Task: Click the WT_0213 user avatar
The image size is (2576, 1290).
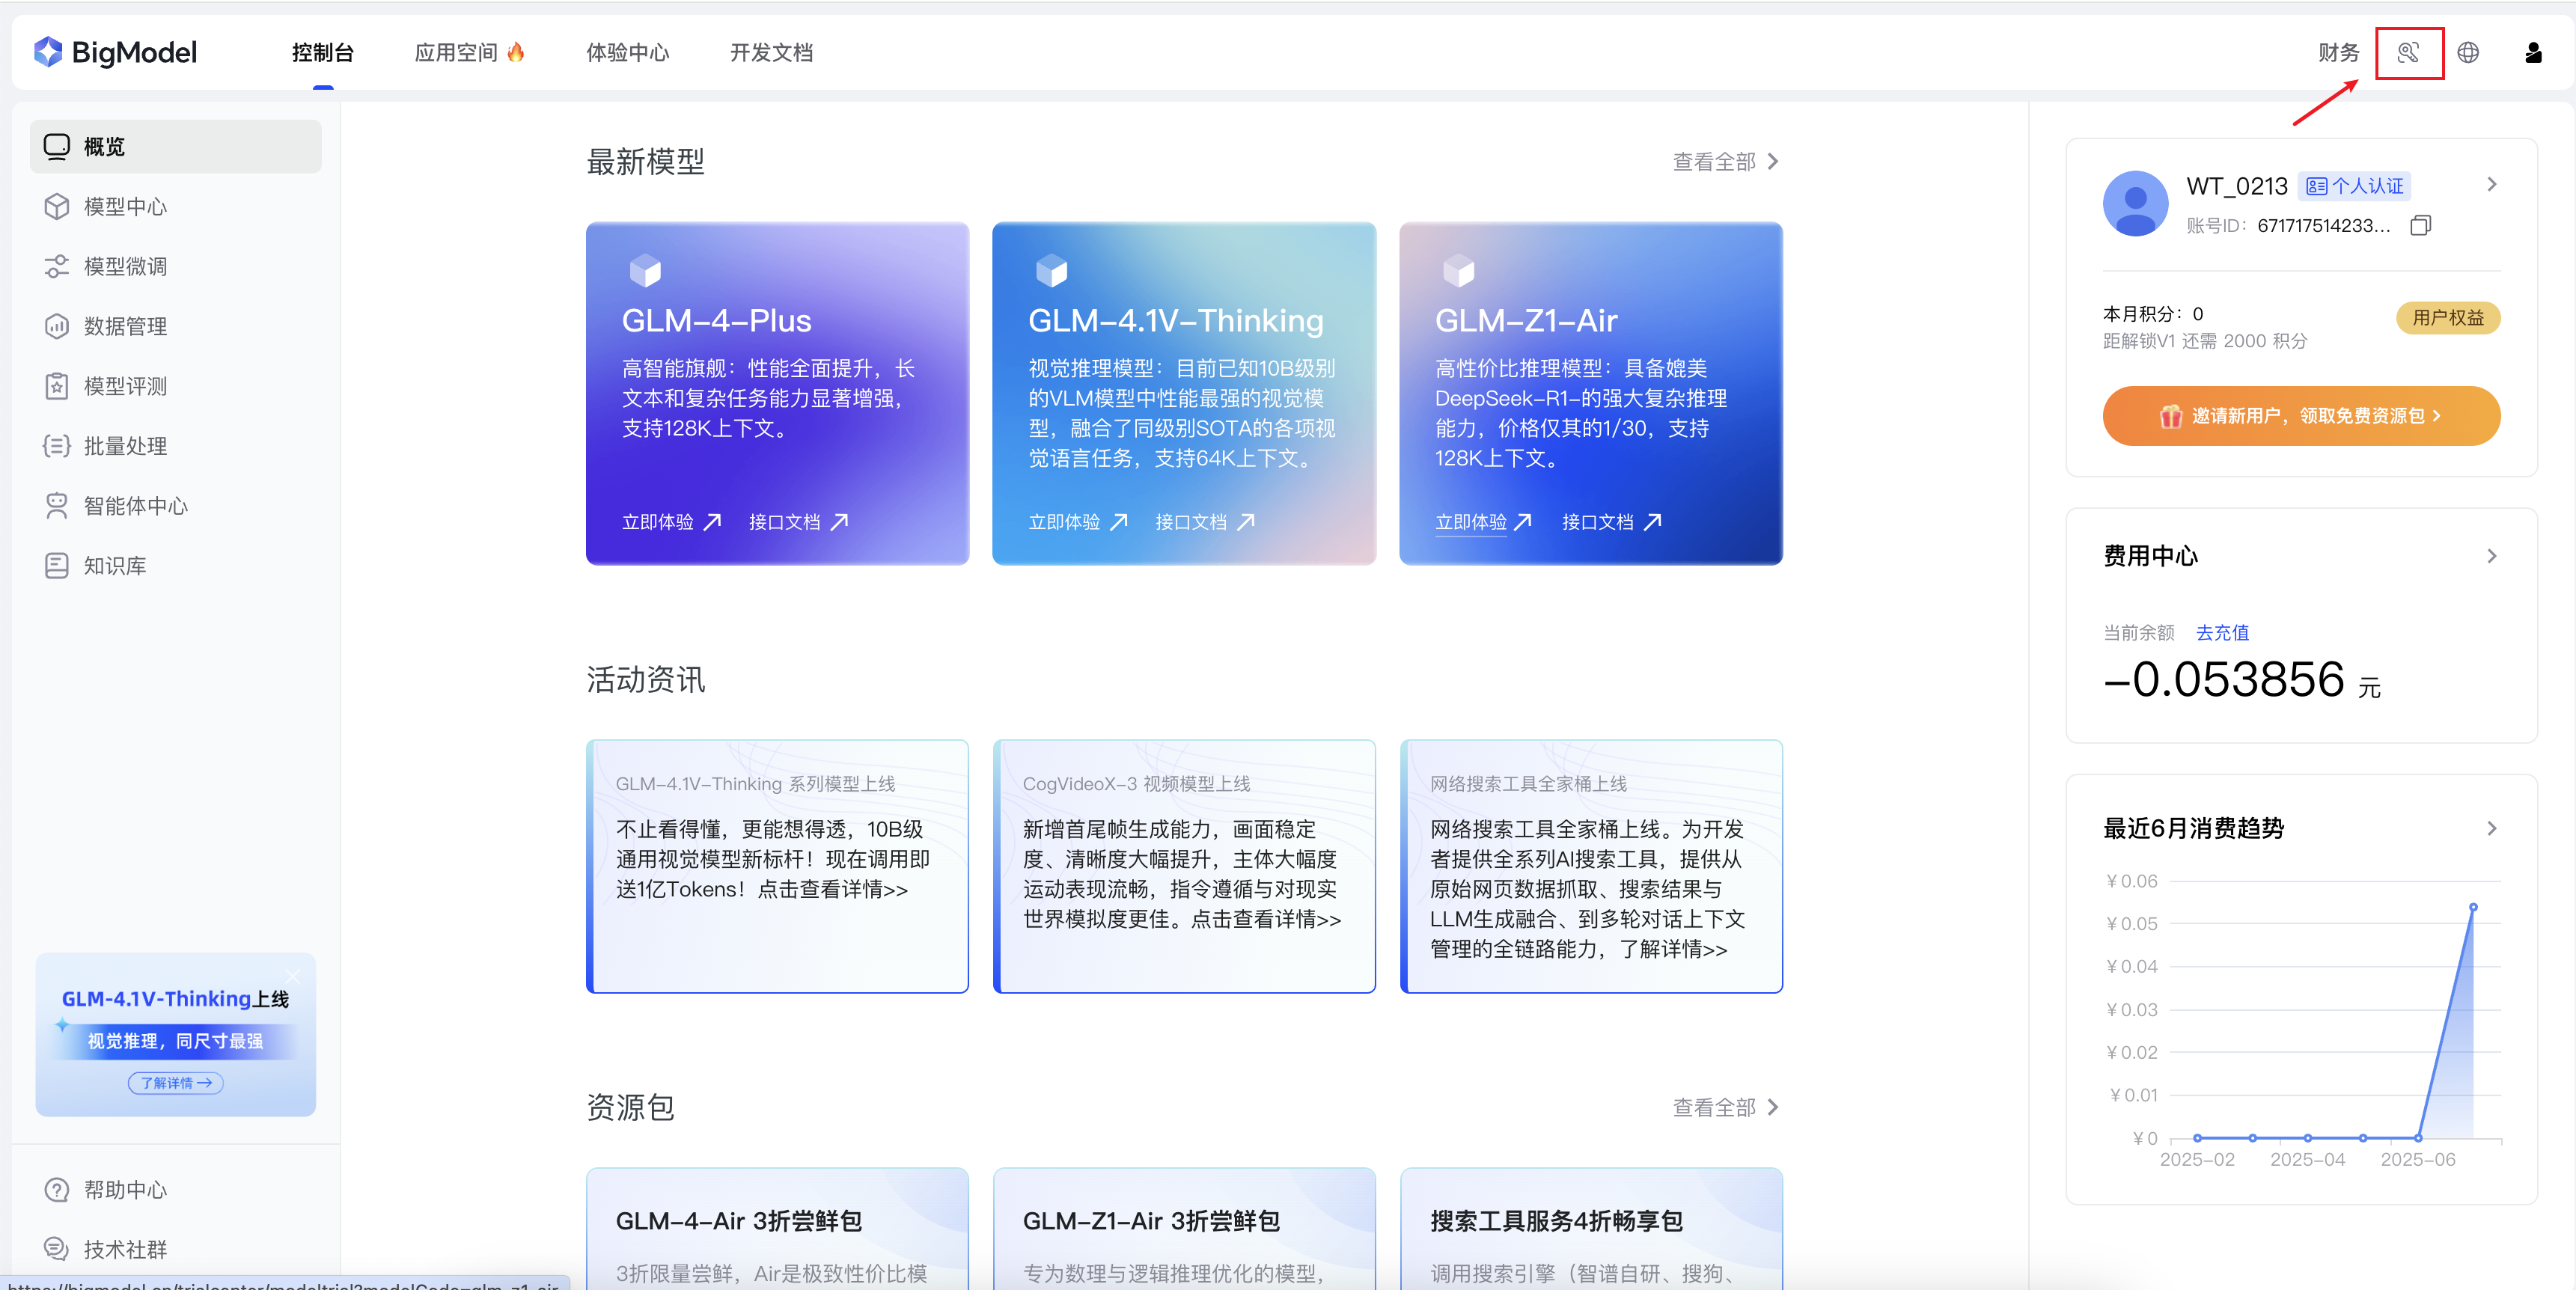Action: 2135,203
